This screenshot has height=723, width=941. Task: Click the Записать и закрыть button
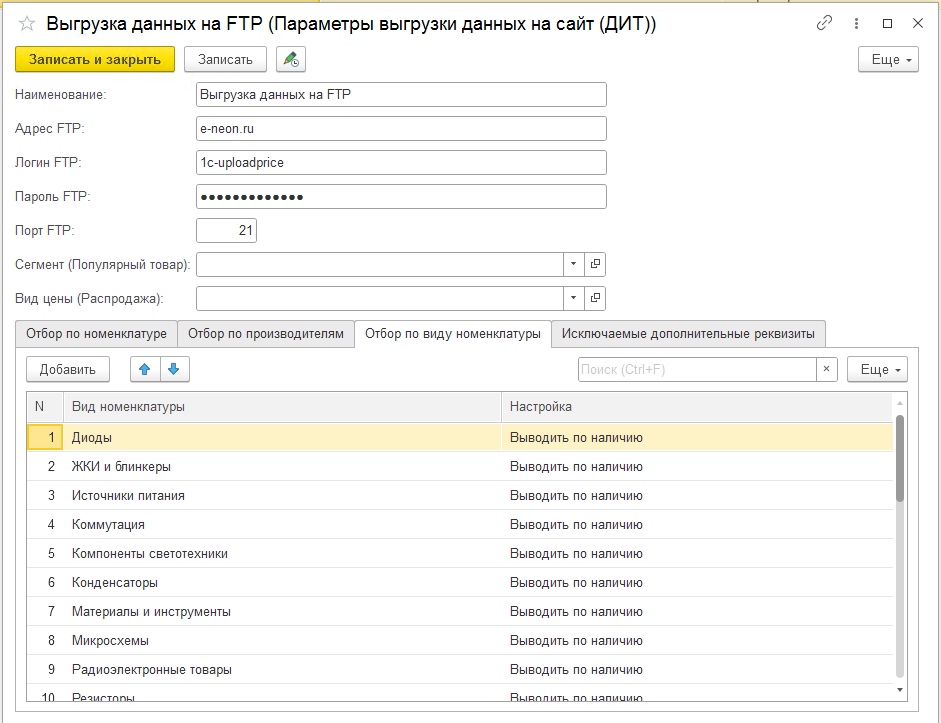(95, 60)
